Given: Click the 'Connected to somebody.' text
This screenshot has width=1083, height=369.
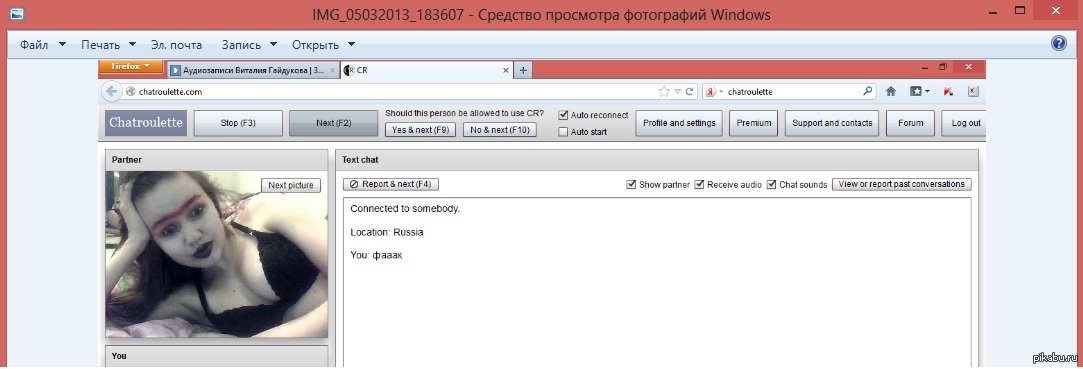Looking at the screenshot, I should pos(405,209).
